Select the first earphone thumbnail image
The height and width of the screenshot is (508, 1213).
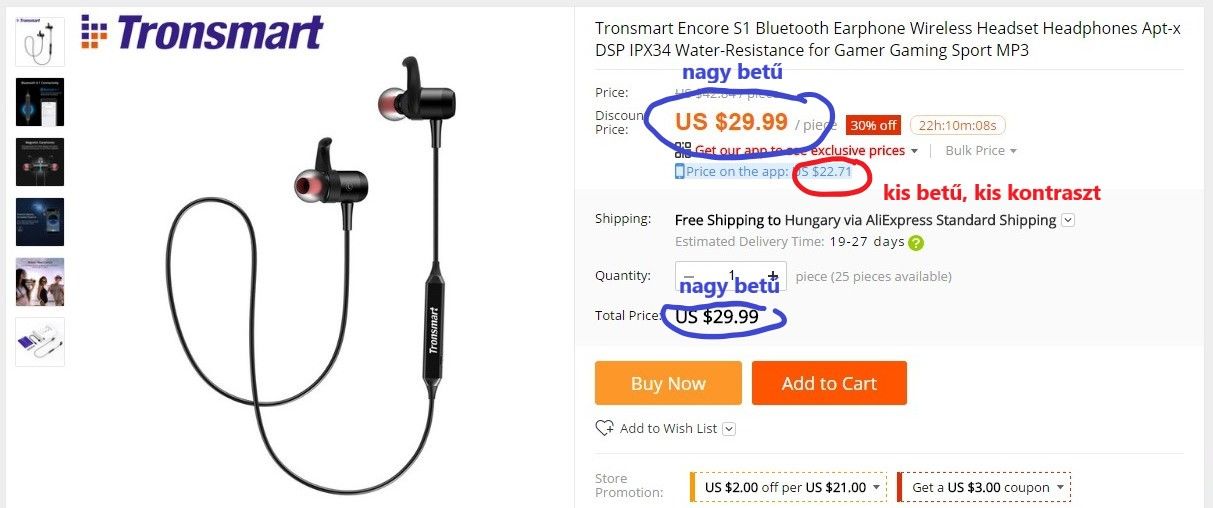point(40,41)
